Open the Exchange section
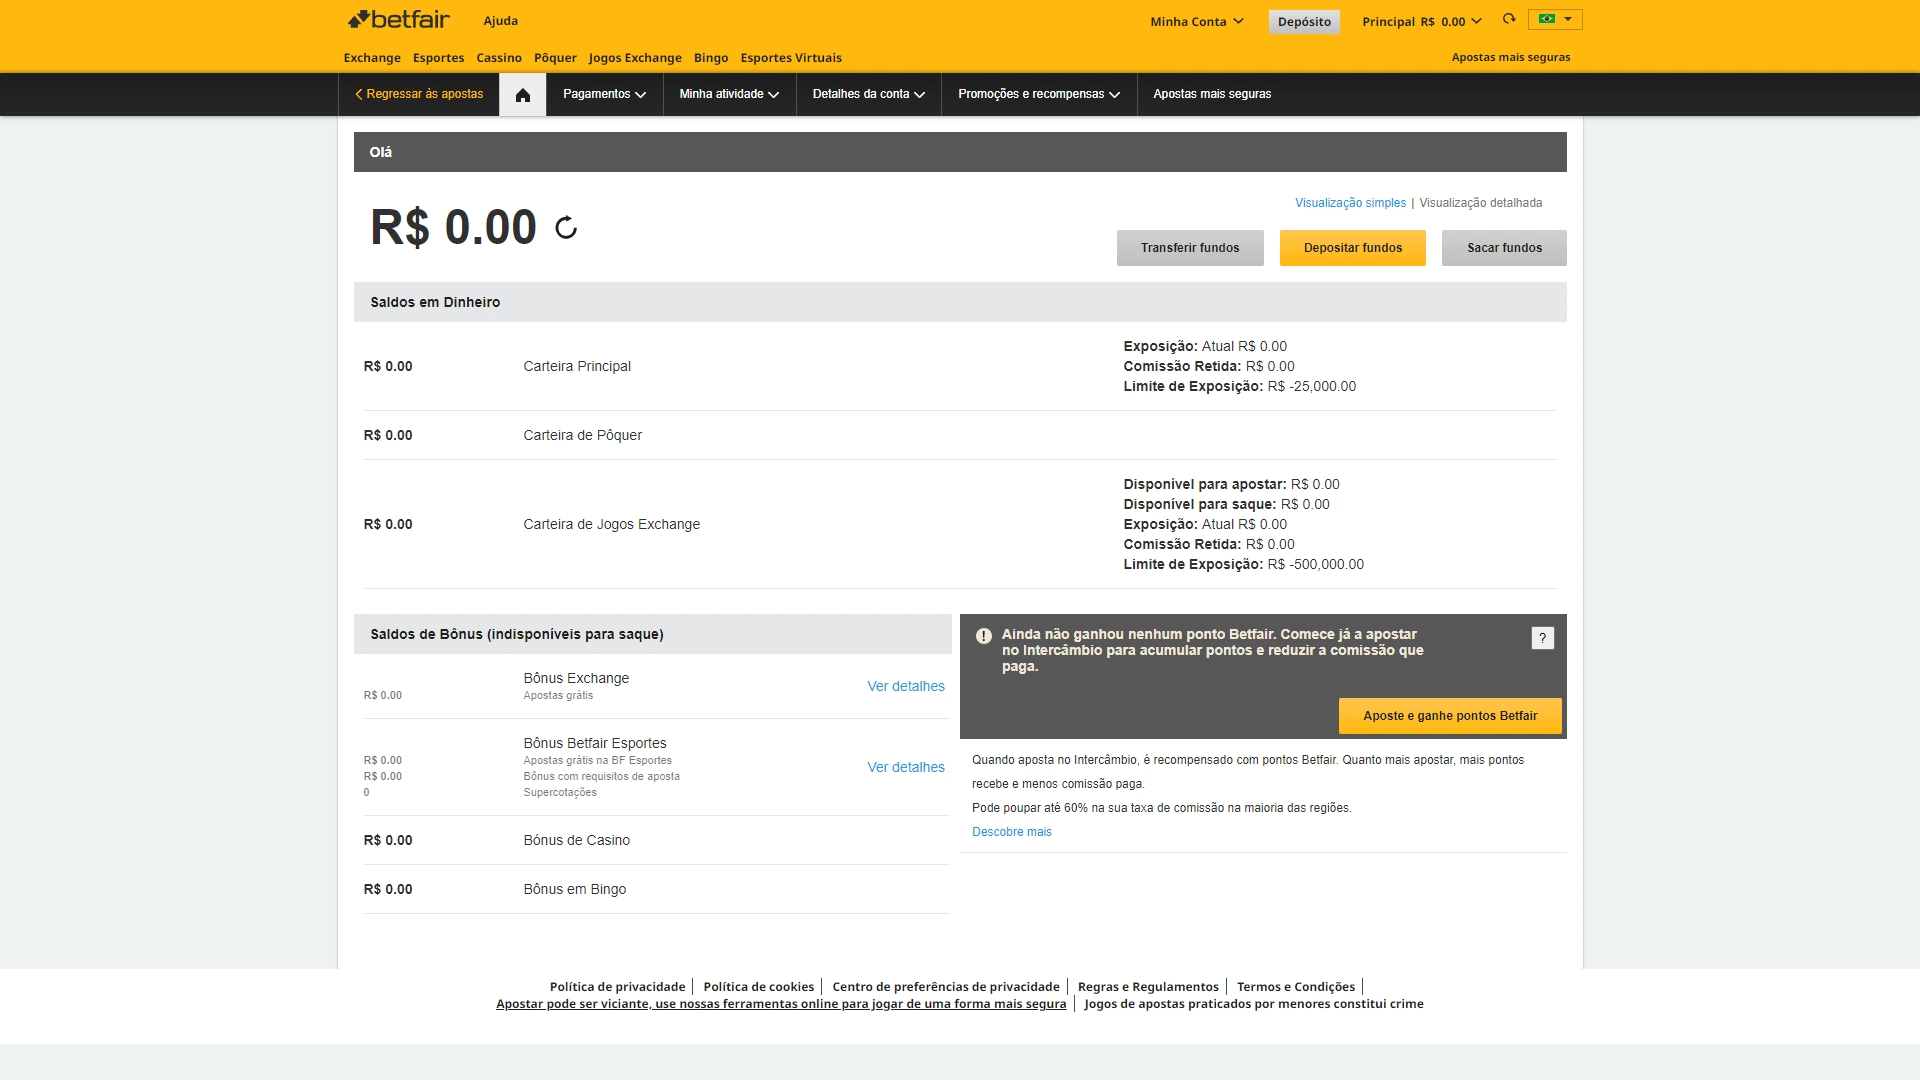Image resolution: width=1920 pixels, height=1080 pixels. tap(372, 58)
